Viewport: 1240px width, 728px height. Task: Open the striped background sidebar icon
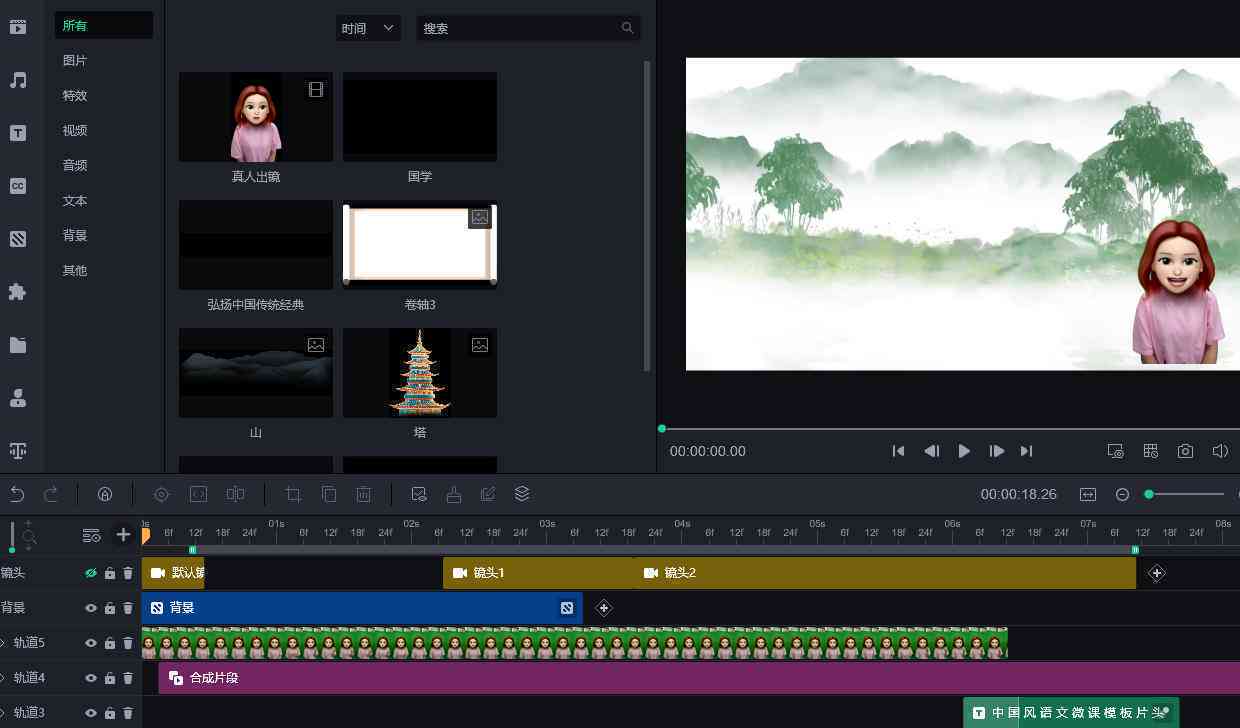coord(18,239)
